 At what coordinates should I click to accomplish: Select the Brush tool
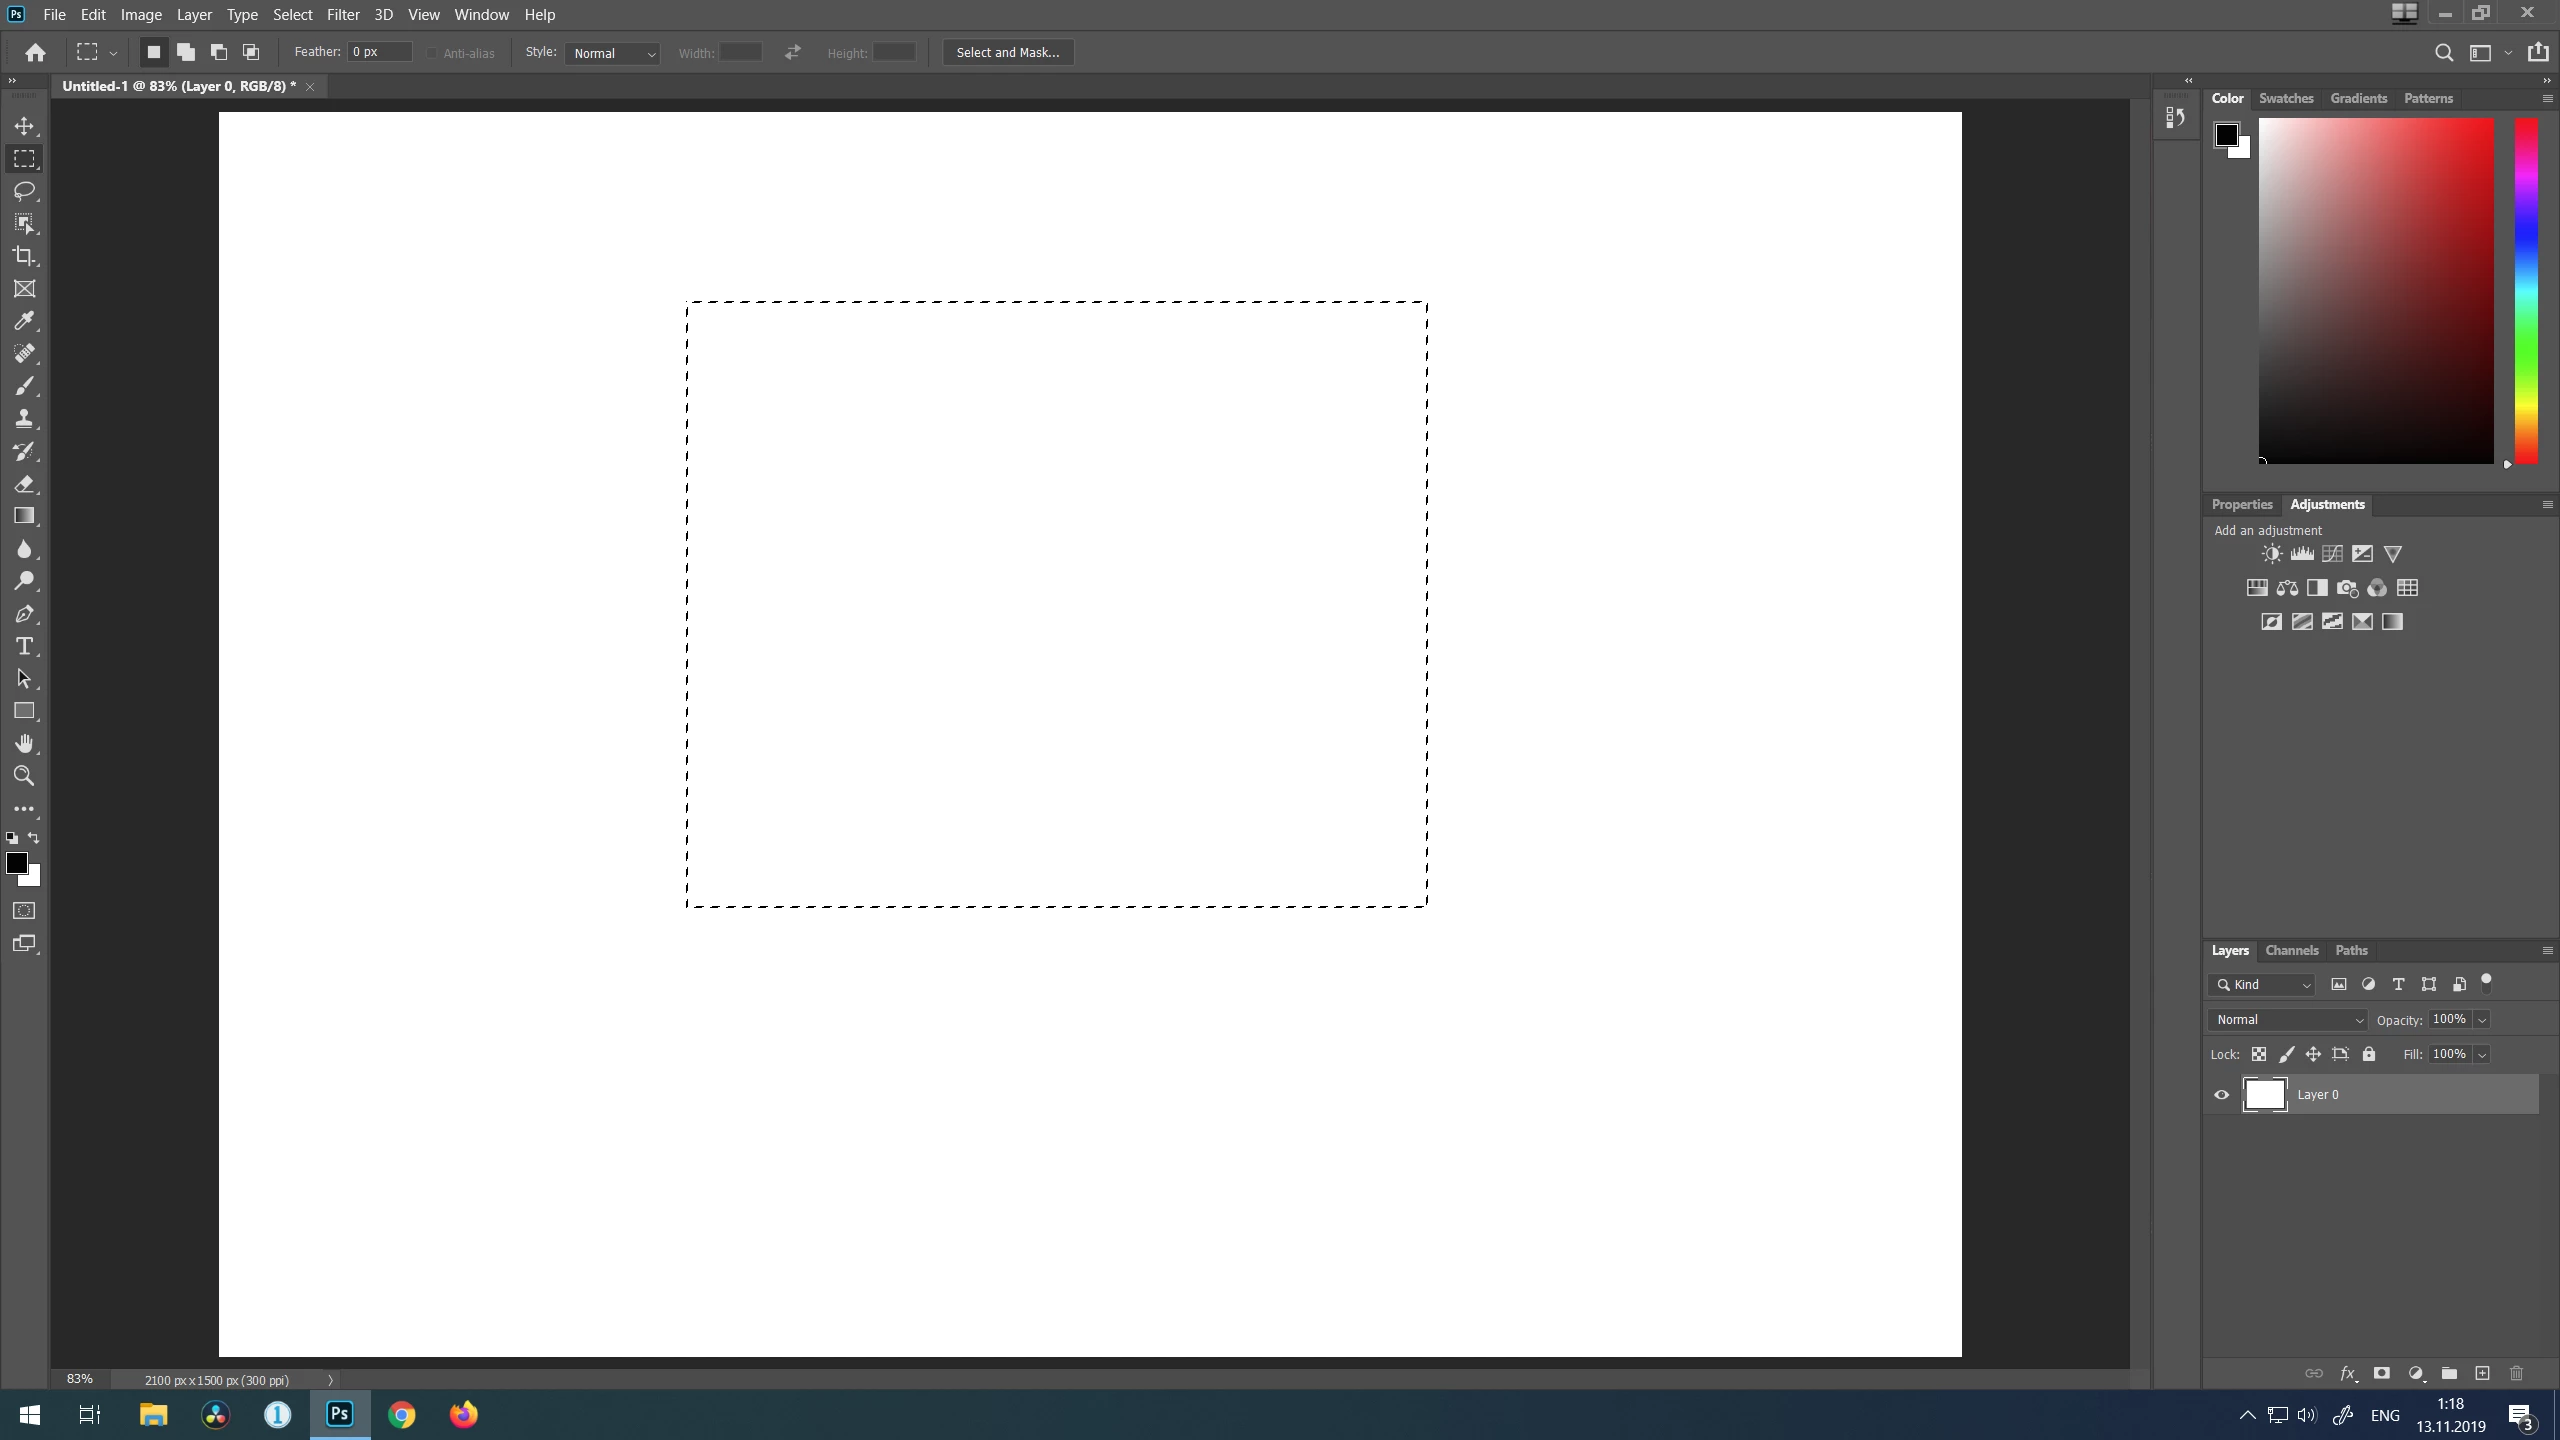pos(24,386)
